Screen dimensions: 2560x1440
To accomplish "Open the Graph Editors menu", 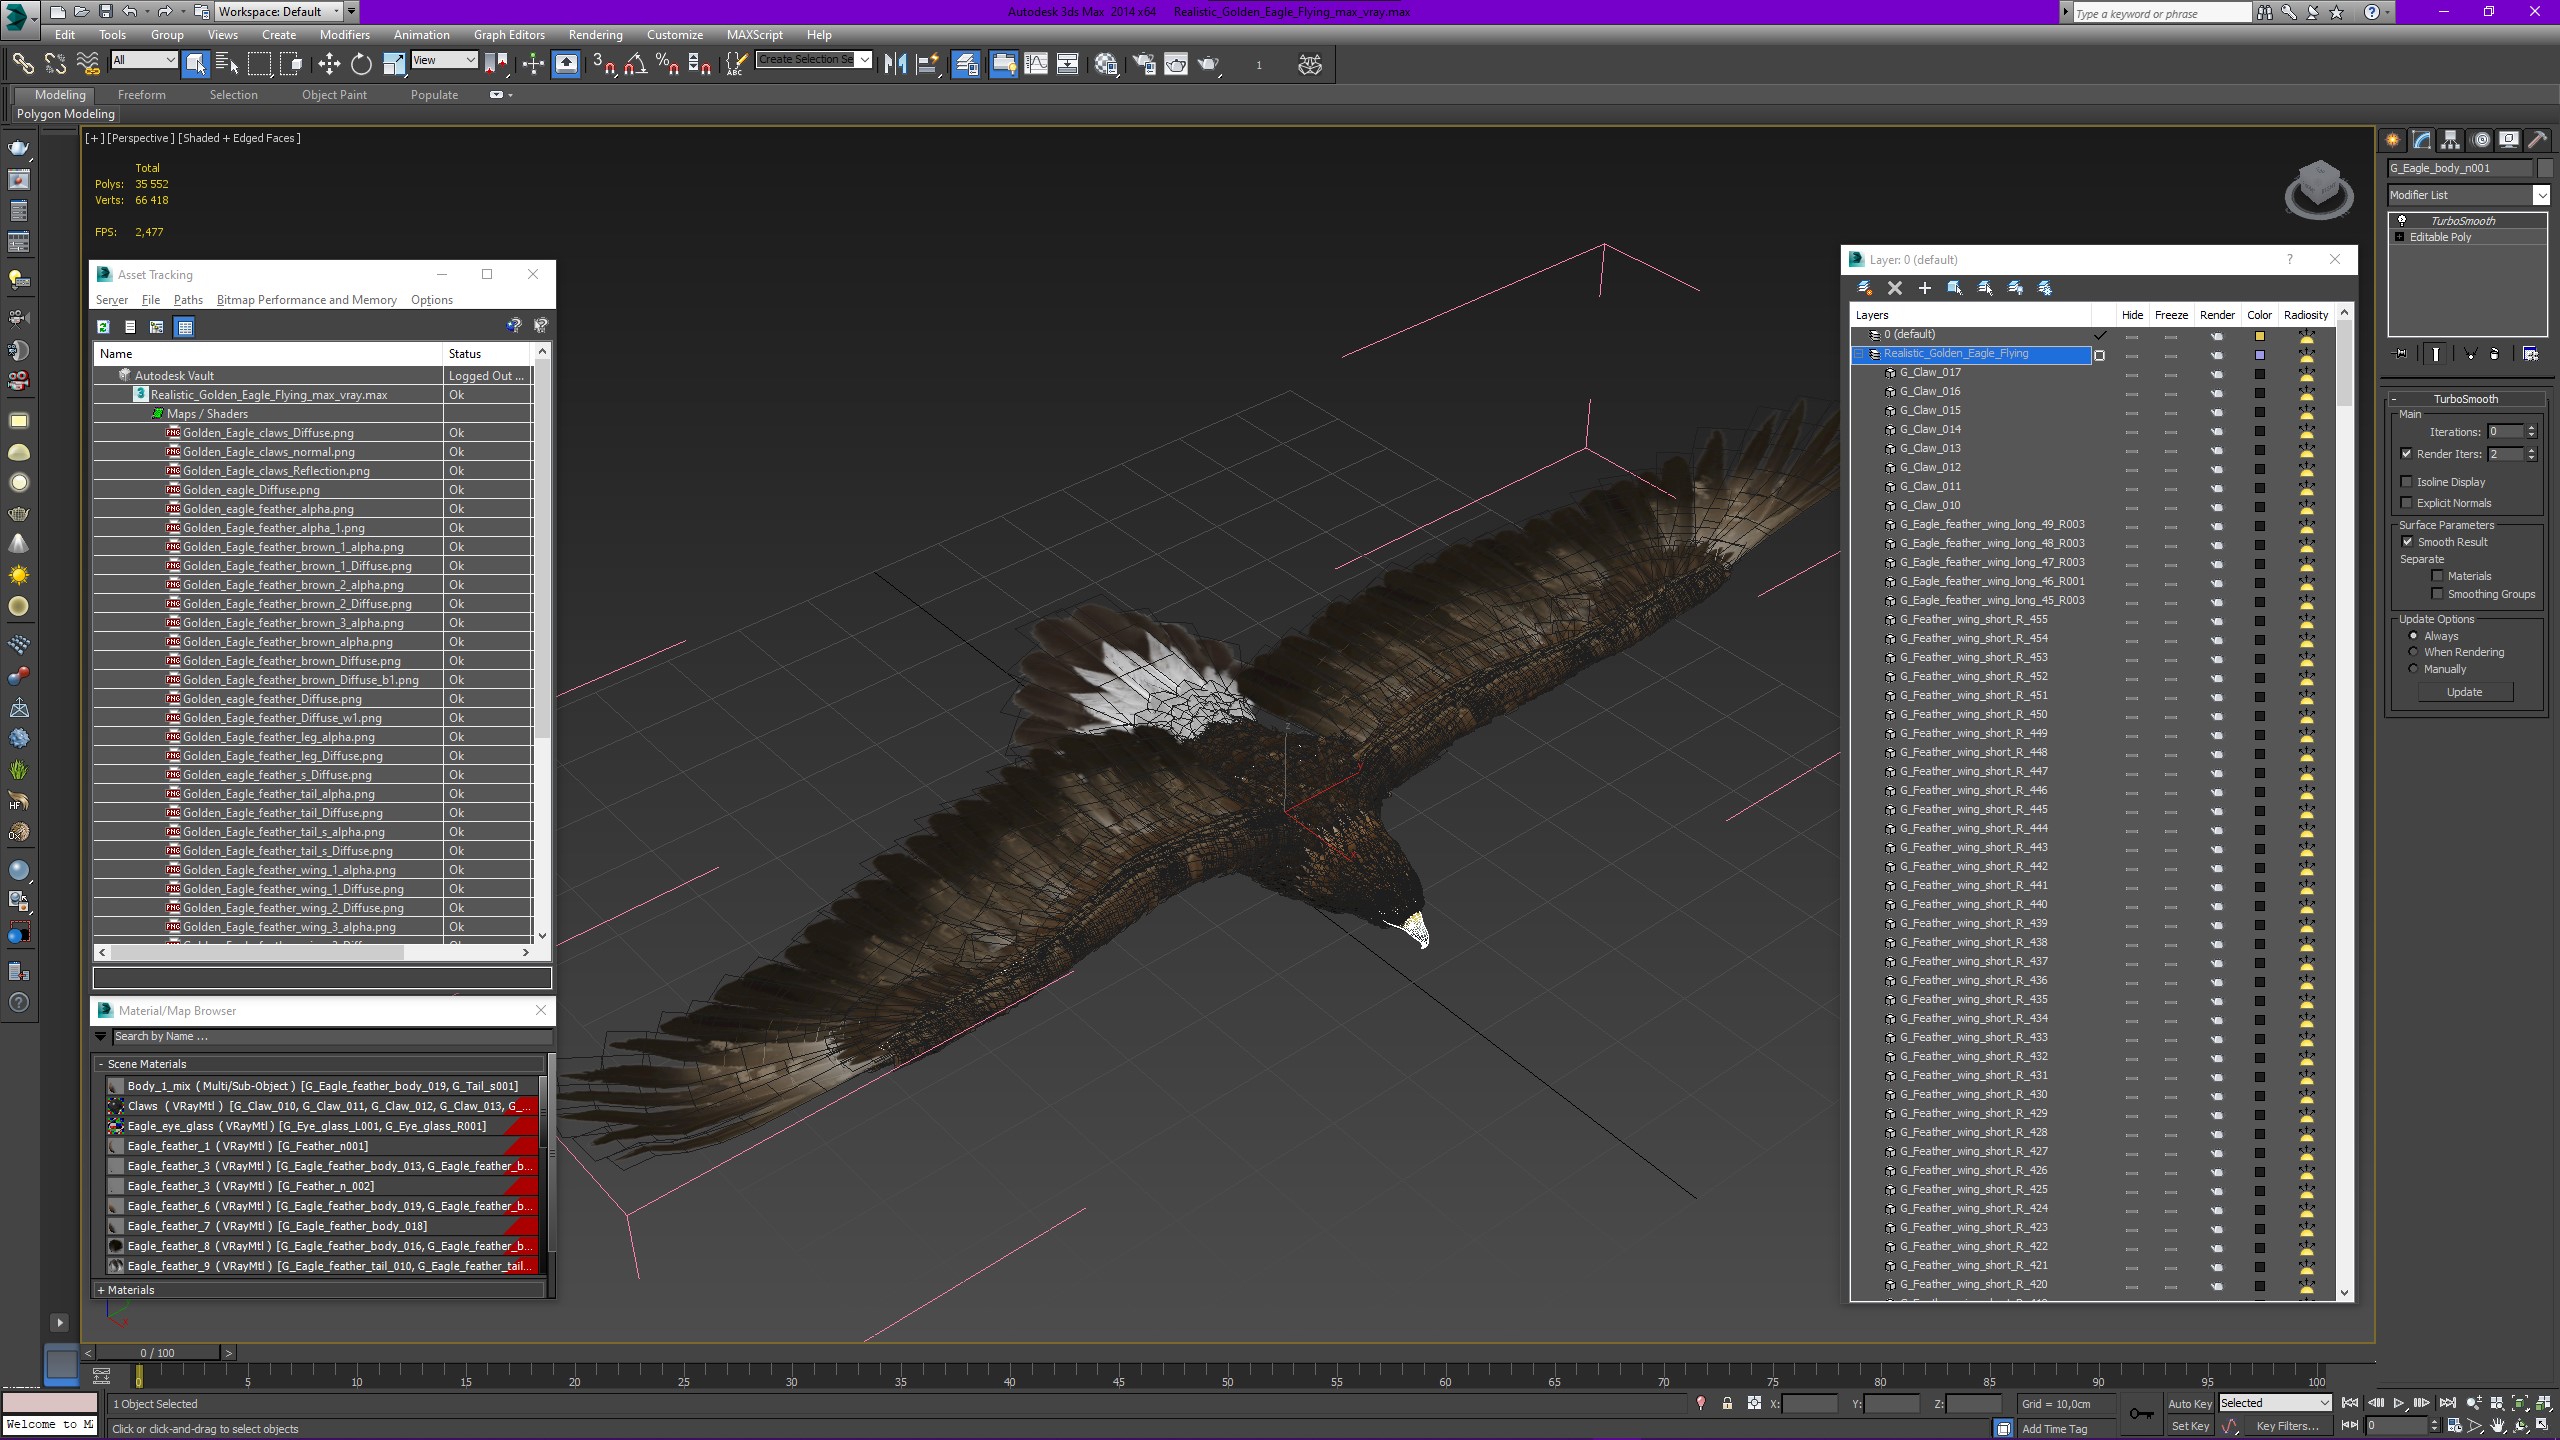I will [509, 34].
